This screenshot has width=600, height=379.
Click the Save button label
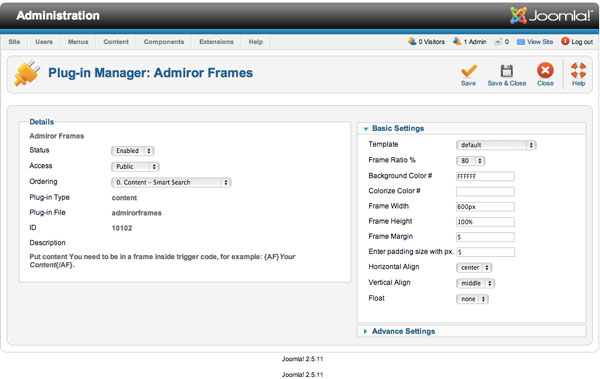coord(468,83)
